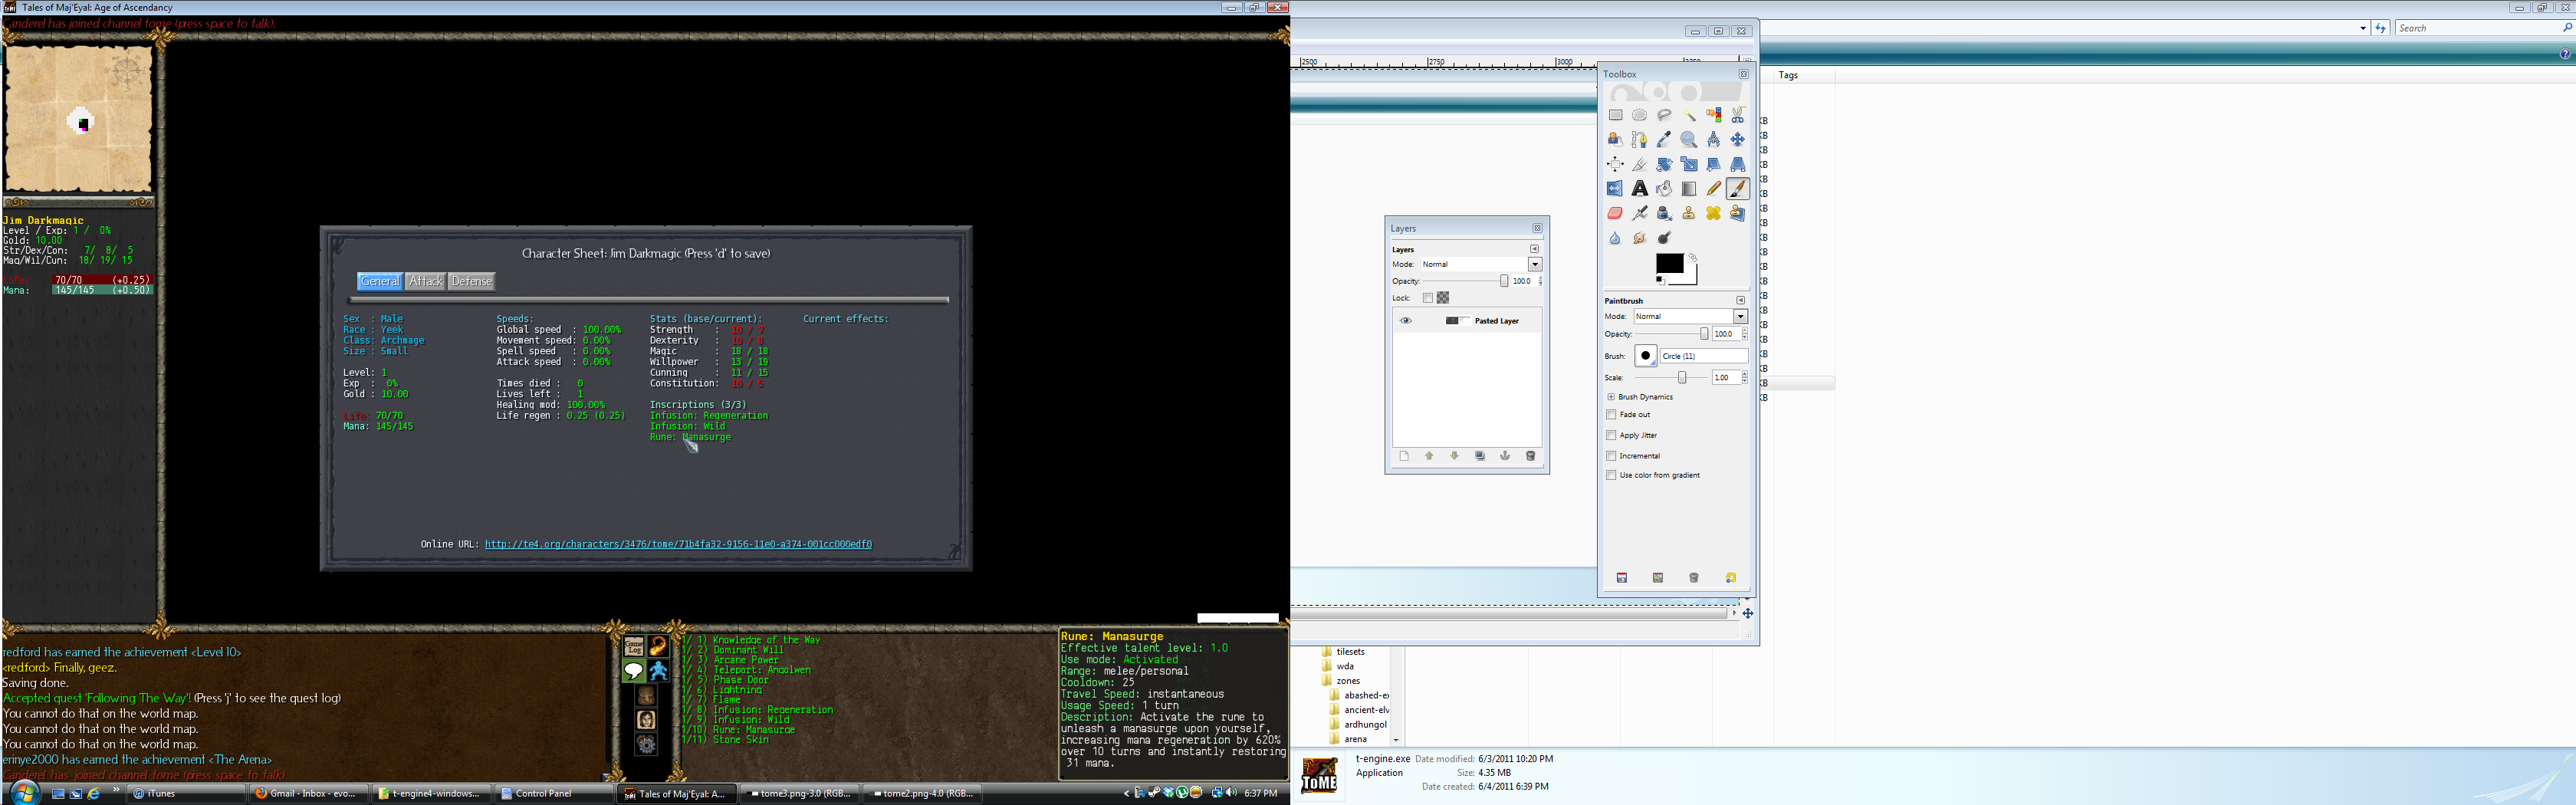Open the settings gear icon in ToME
2576x805 pixels.
[x=646, y=744]
